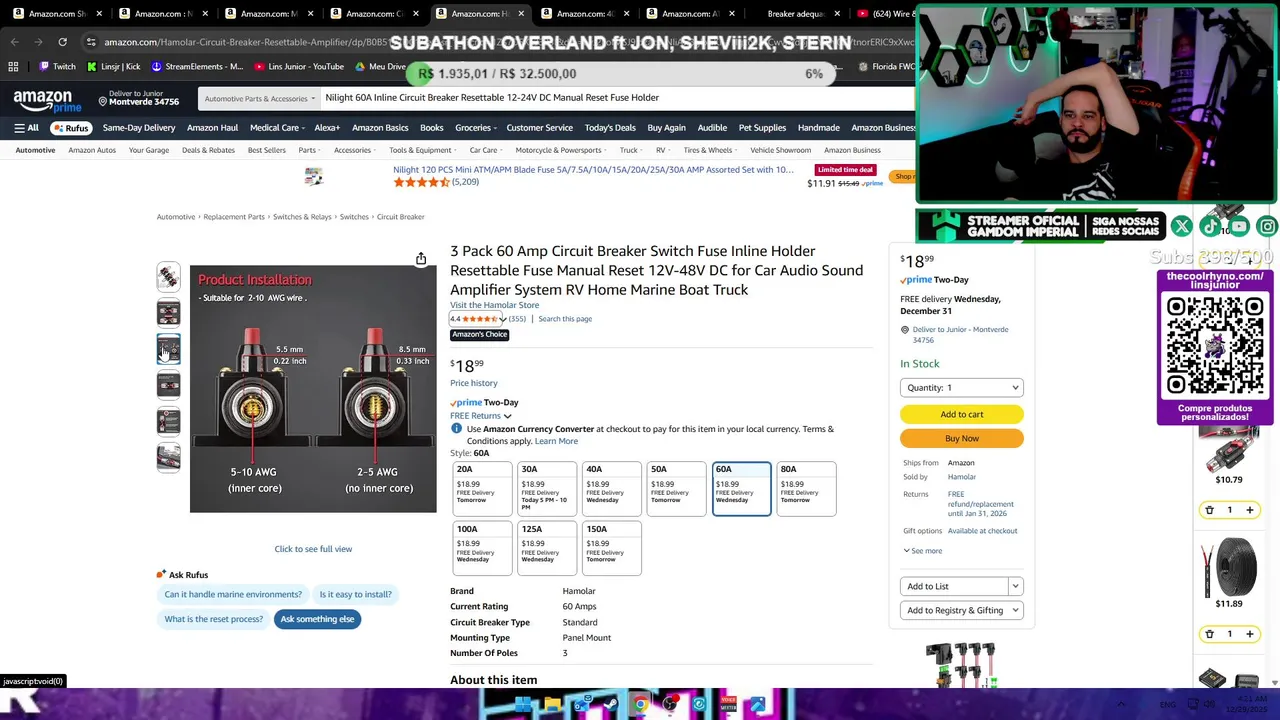Click the share icon above product image
Image resolution: width=1280 pixels, height=720 pixels.
pyautogui.click(x=421, y=259)
